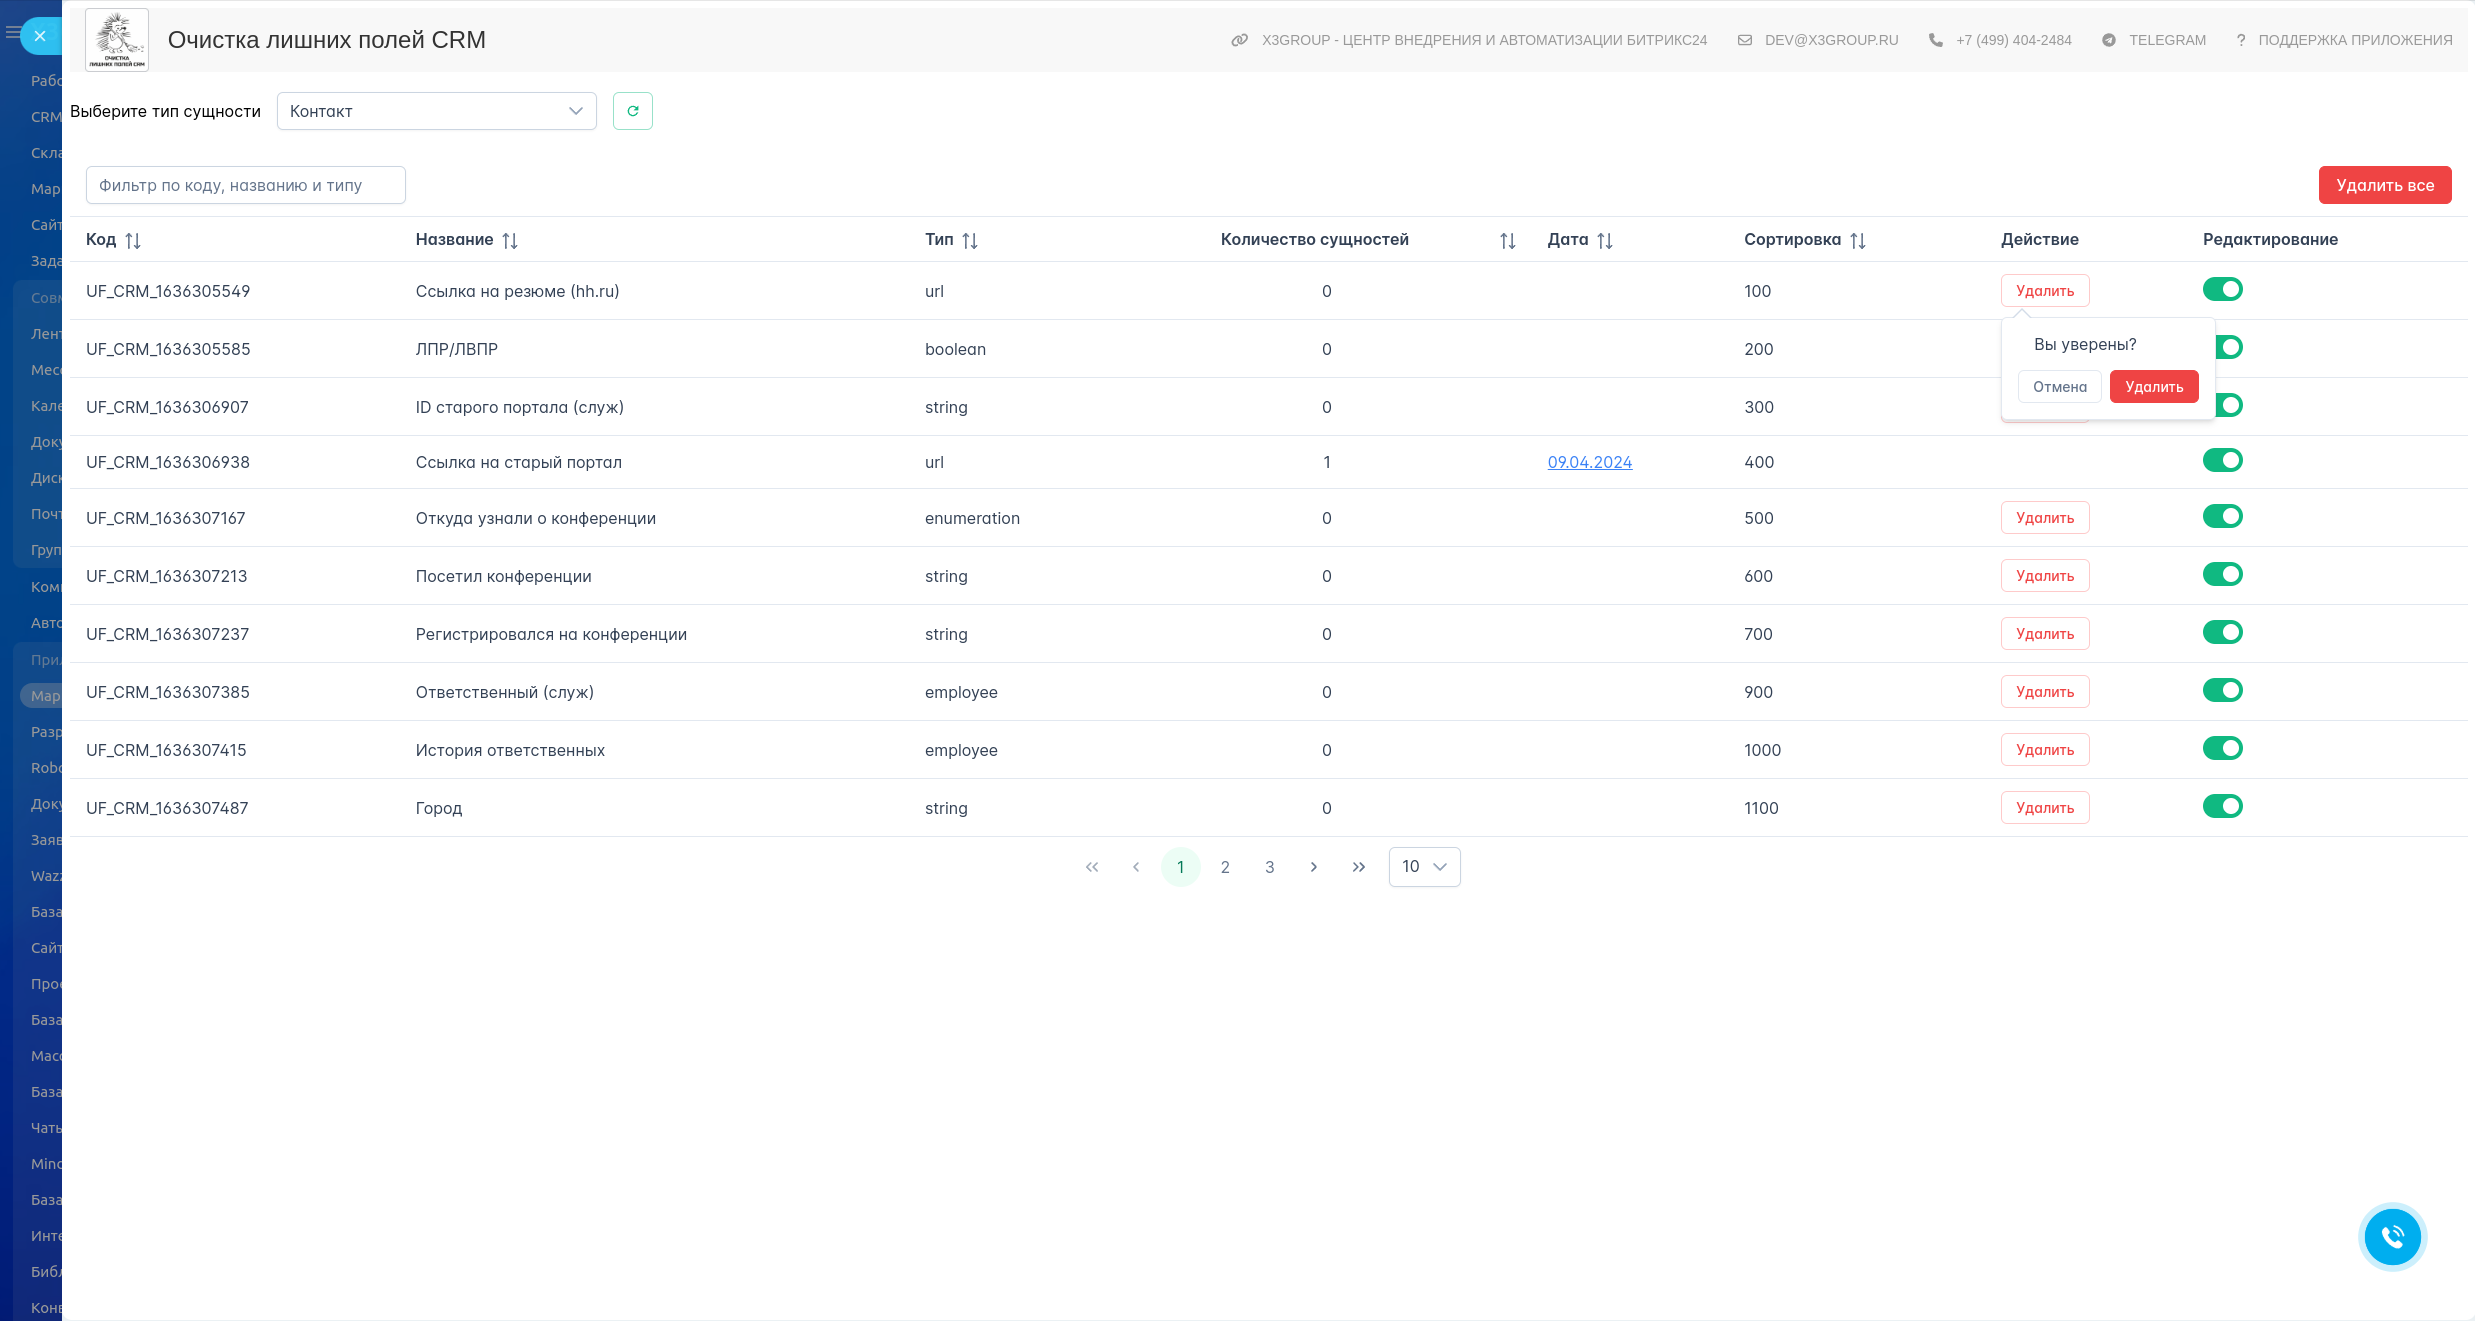
Task: Close the slider with the X icon
Action: coord(40,36)
